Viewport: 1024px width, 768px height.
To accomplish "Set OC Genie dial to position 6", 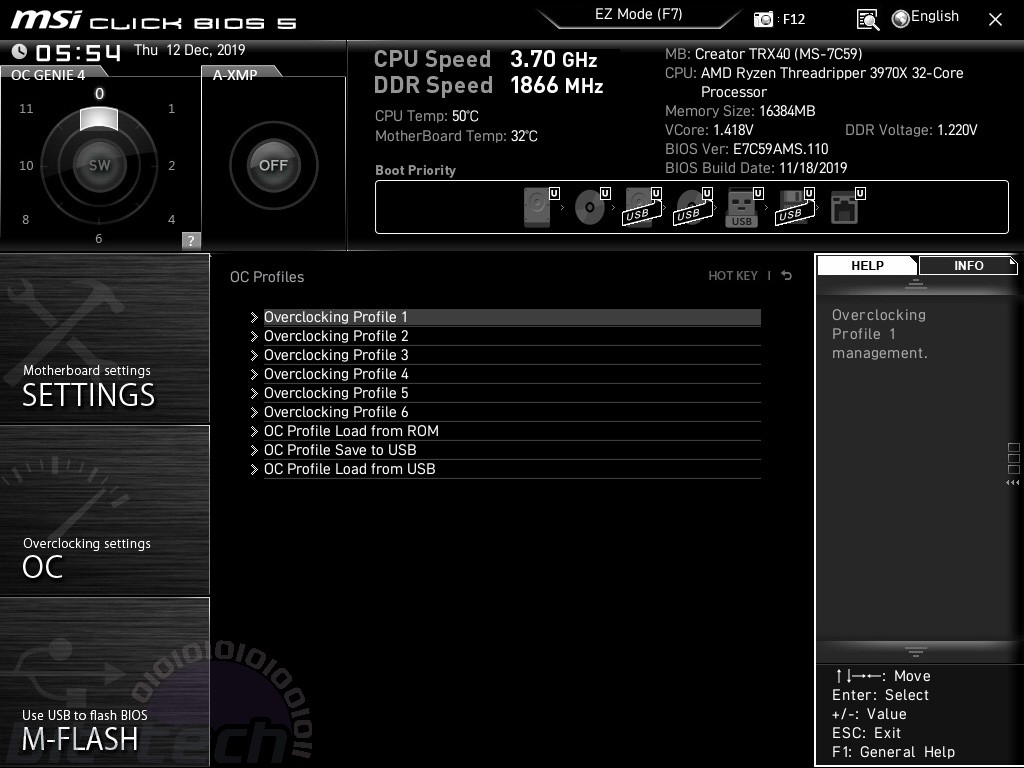I will coord(99,238).
